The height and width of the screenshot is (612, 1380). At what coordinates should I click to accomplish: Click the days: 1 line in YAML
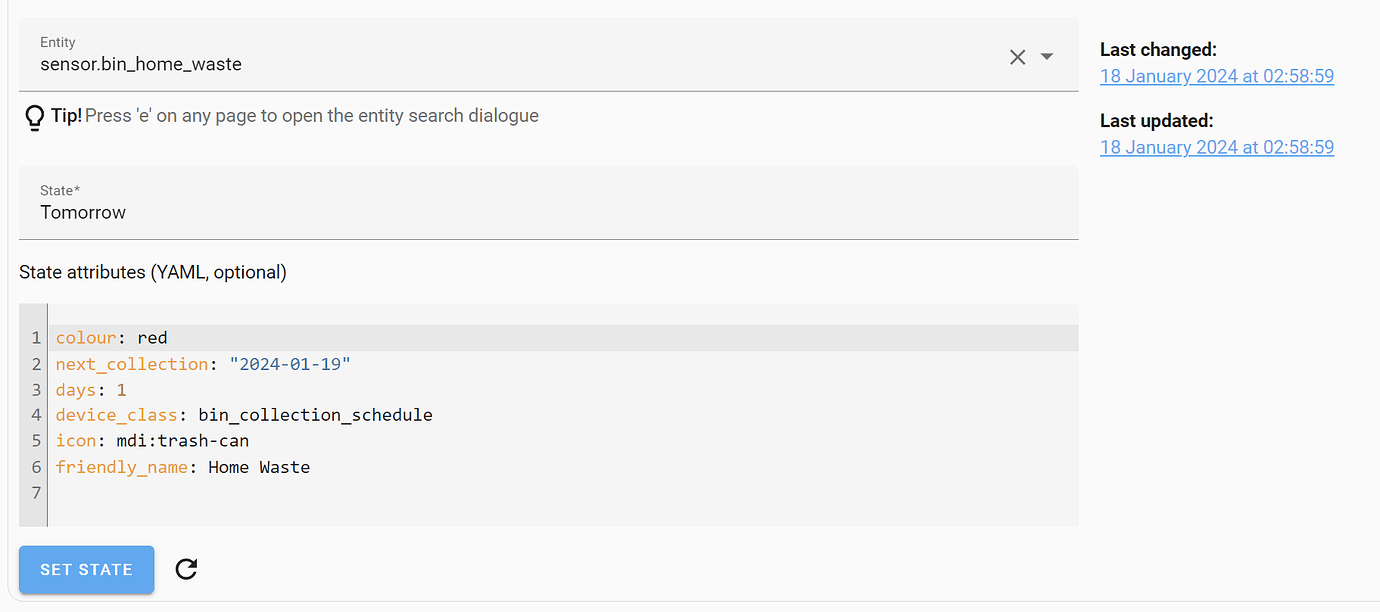coord(90,389)
